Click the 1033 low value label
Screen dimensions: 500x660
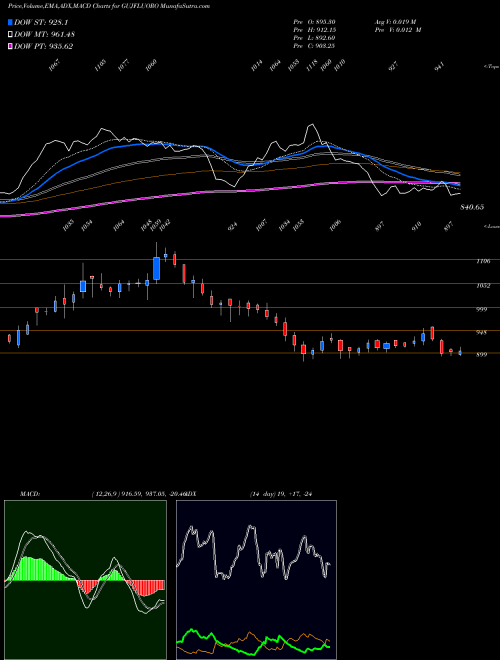click(x=68, y=225)
